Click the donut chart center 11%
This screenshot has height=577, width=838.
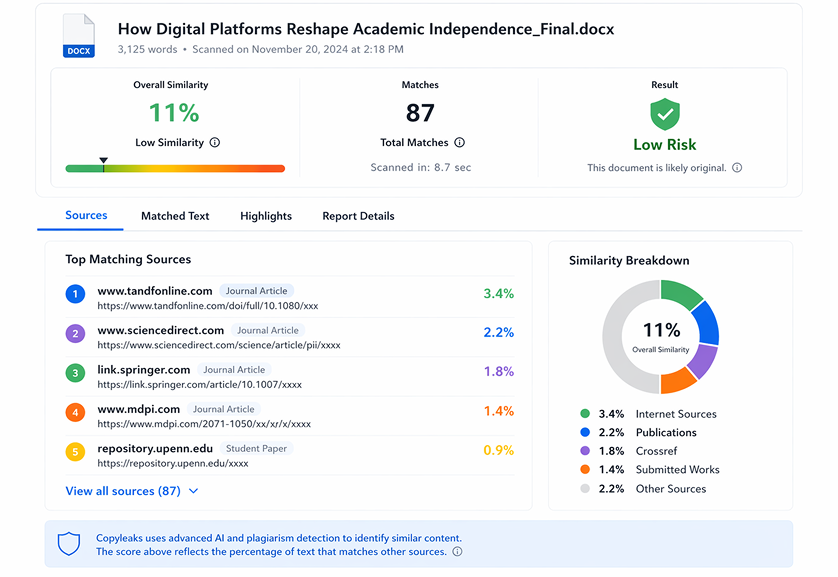point(660,334)
